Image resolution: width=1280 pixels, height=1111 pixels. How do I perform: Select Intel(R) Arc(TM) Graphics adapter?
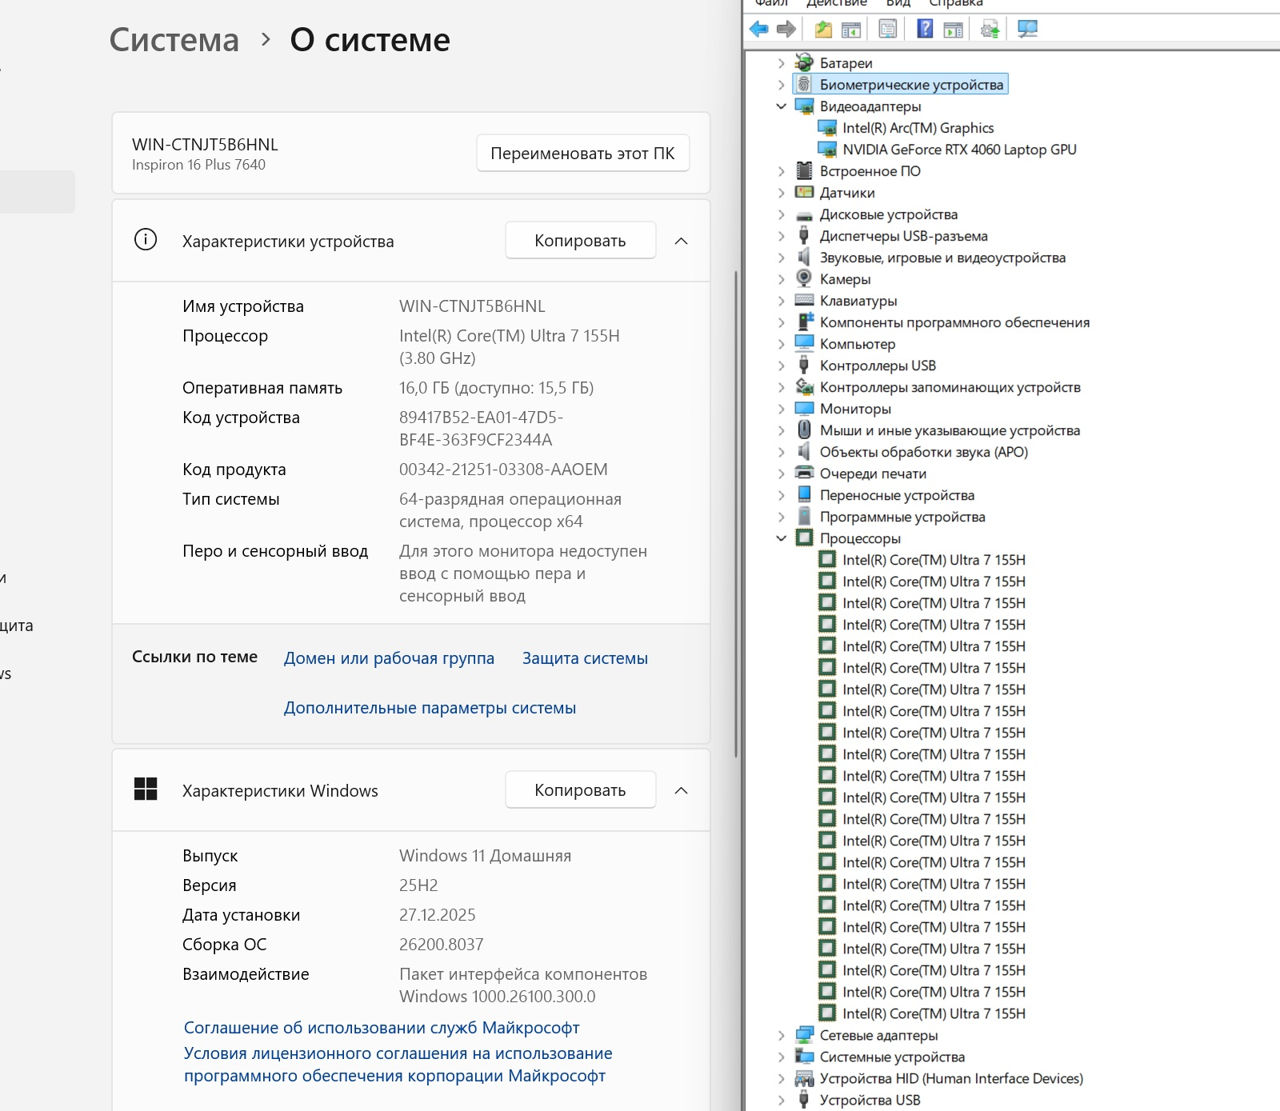pos(917,128)
